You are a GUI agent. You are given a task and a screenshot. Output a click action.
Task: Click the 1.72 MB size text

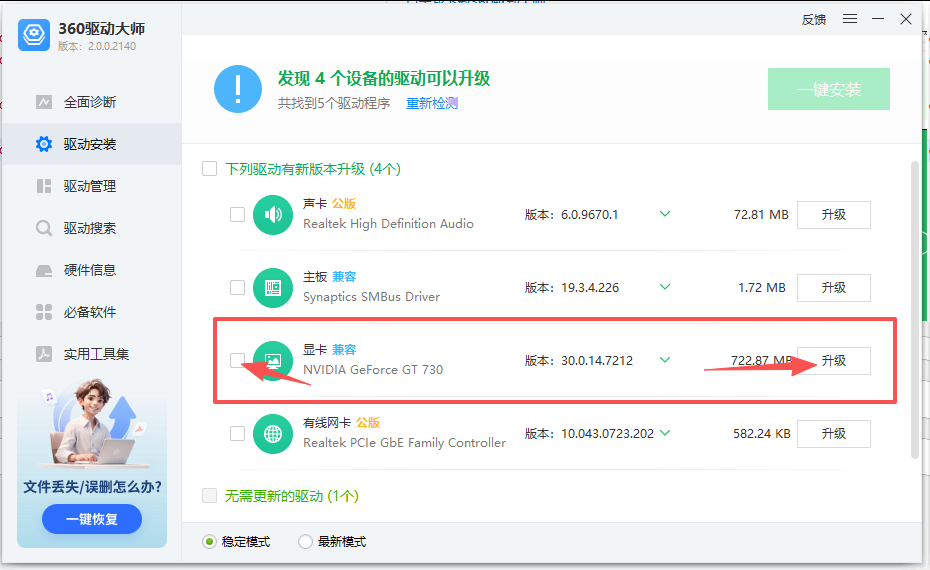coord(762,288)
